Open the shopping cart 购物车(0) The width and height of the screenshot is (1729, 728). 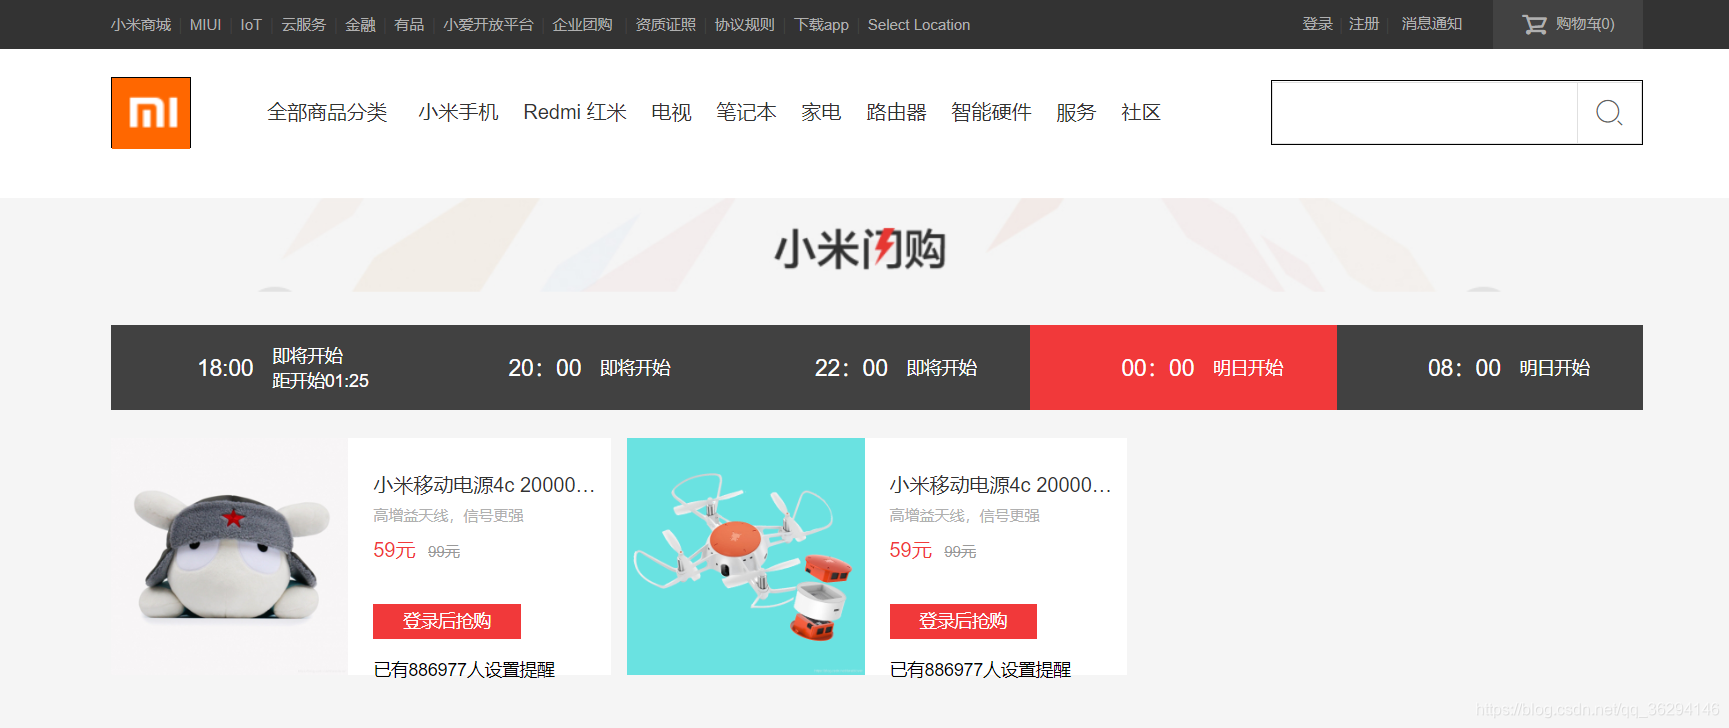click(x=1568, y=24)
